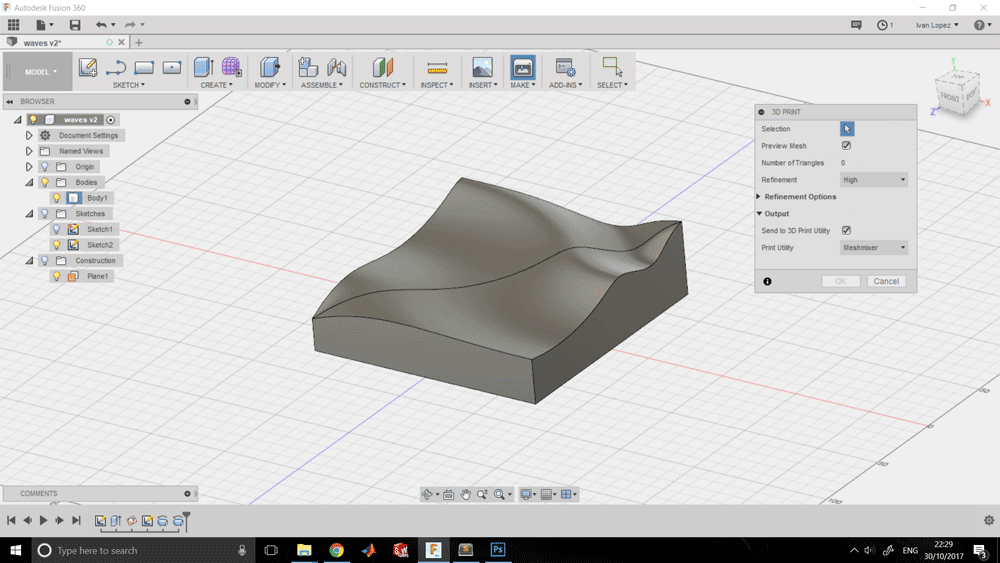Open the comments notification icon
This screenshot has width=1000, height=563.
click(x=856, y=25)
